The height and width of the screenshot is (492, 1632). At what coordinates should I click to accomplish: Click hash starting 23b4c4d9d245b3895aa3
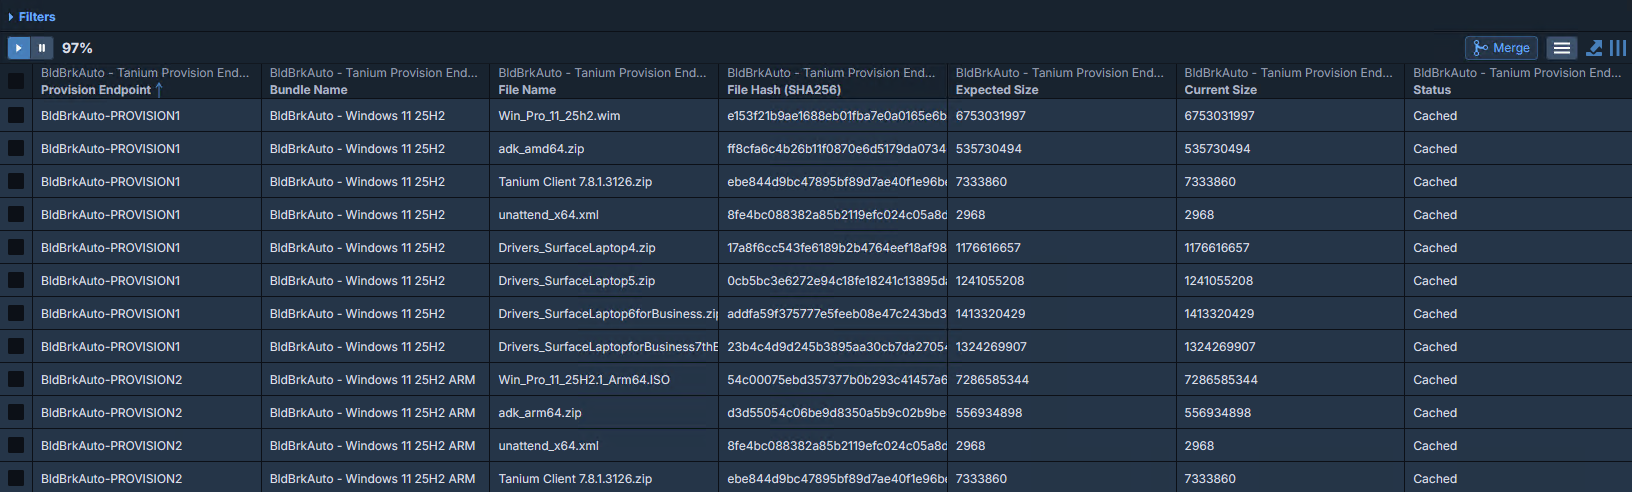click(x=836, y=347)
